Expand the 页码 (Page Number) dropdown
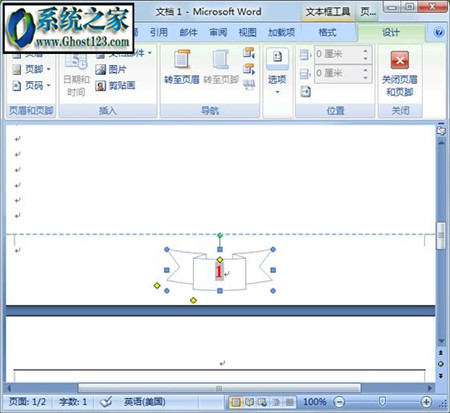The height and width of the screenshot is (413, 450). pos(49,85)
